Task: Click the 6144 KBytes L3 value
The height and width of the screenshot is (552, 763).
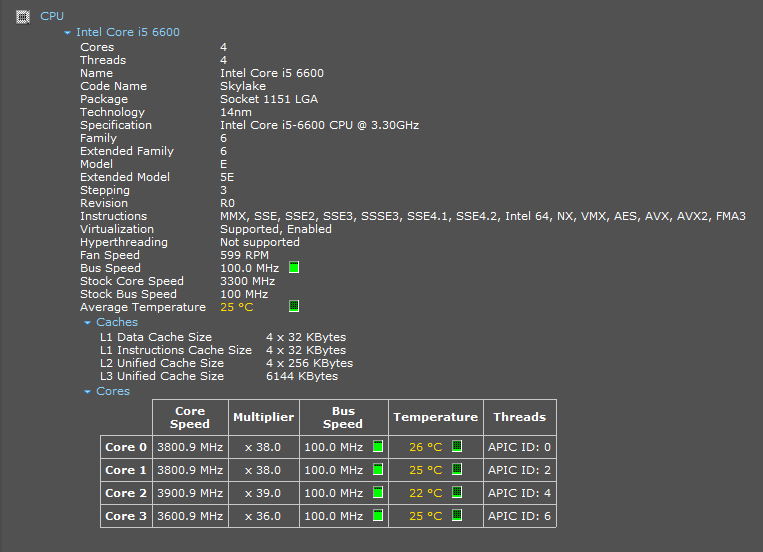Action: tap(302, 376)
